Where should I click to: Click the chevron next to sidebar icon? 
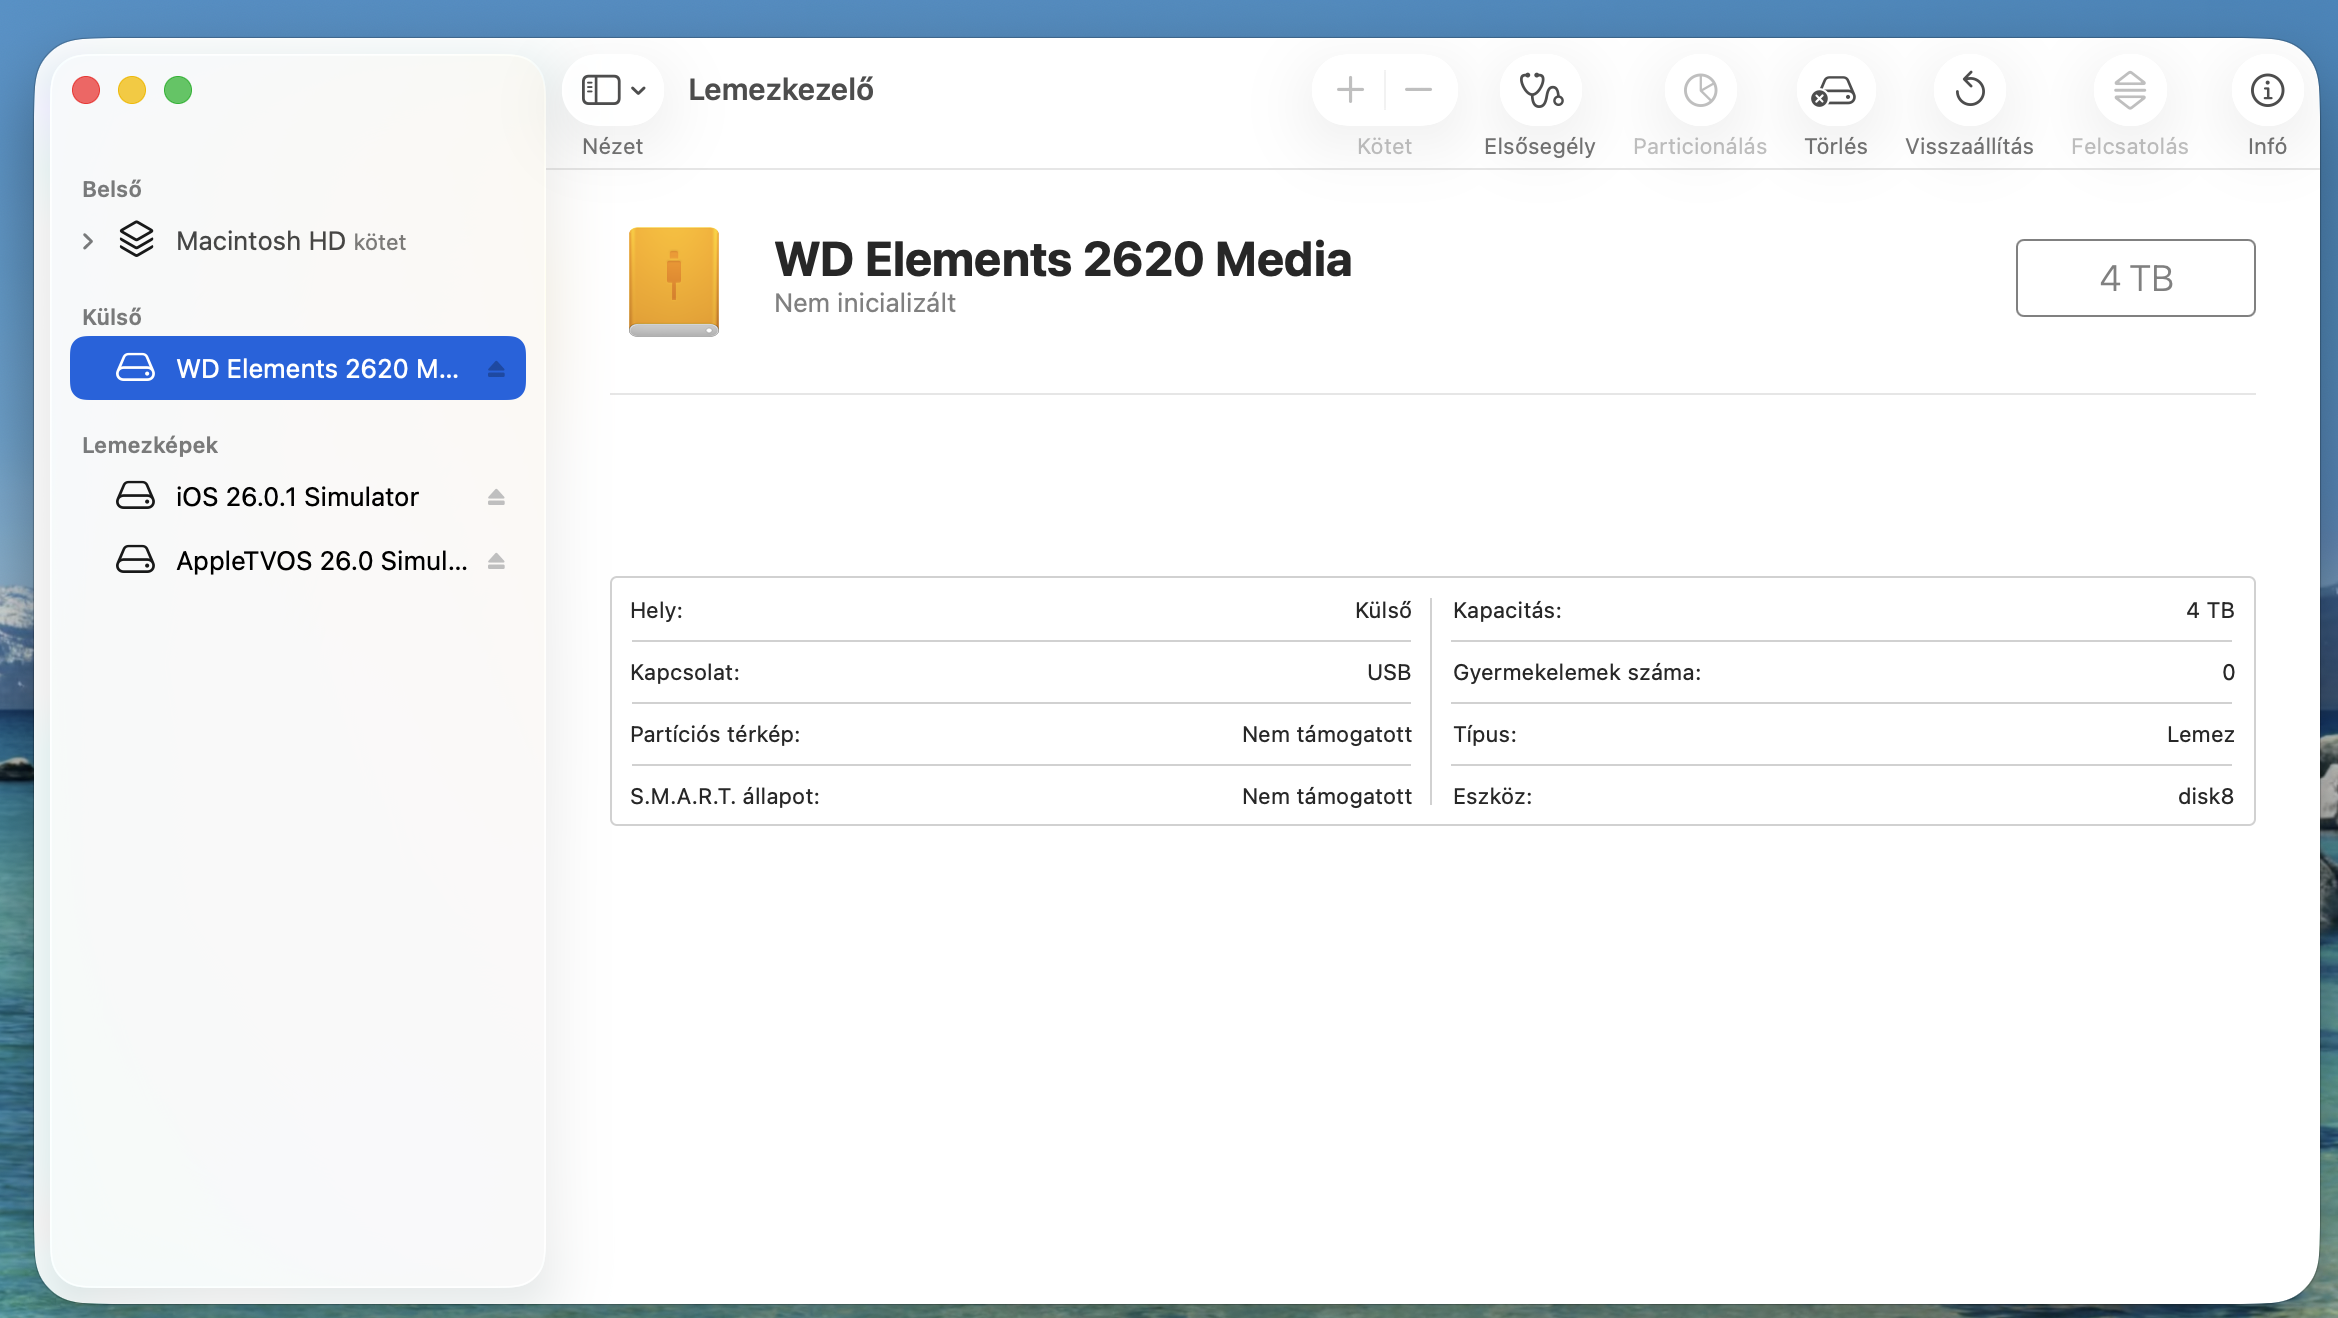[638, 90]
